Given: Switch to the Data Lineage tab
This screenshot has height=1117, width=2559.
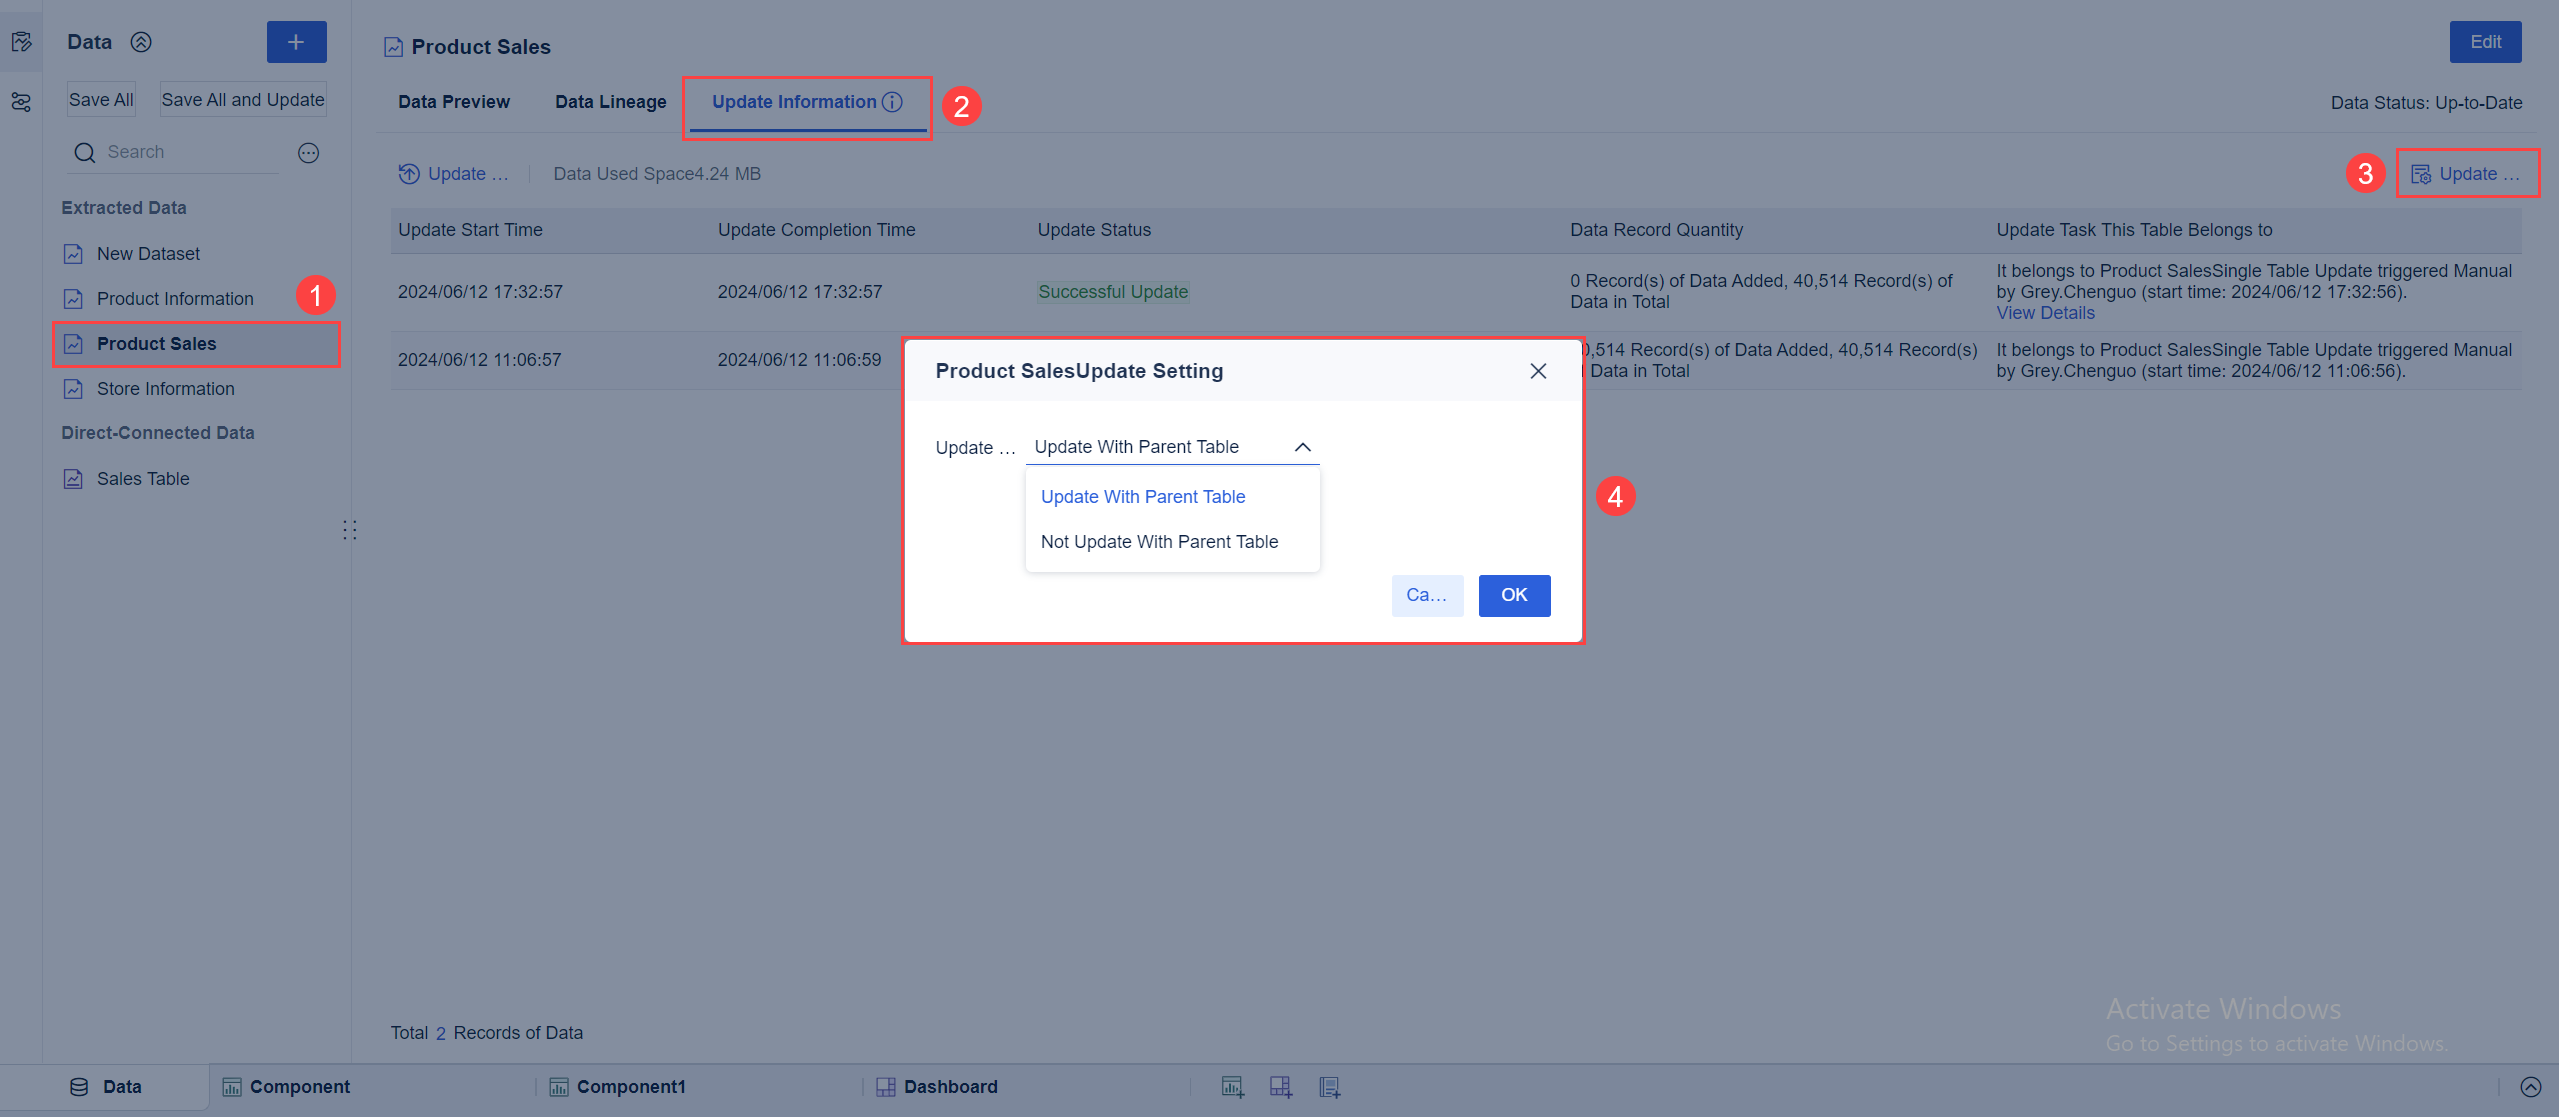Looking at the screenshot, I should point(610,102).
